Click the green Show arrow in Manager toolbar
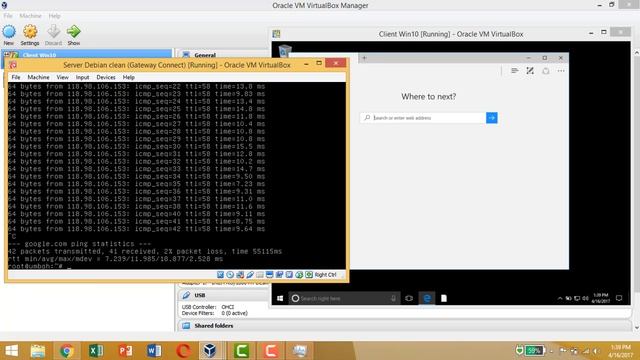The image size is (640, 360). click(74, 32)
